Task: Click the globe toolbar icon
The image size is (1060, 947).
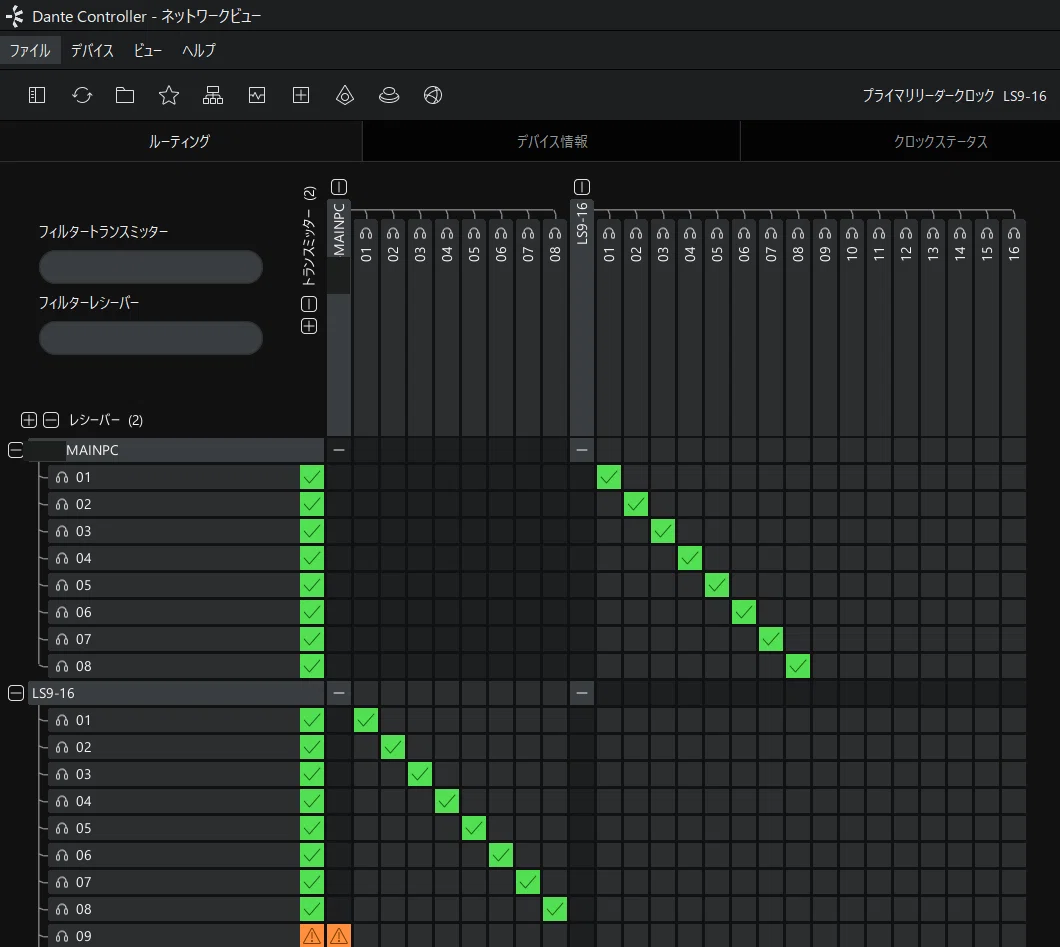Action: click(x=433, y=95)
